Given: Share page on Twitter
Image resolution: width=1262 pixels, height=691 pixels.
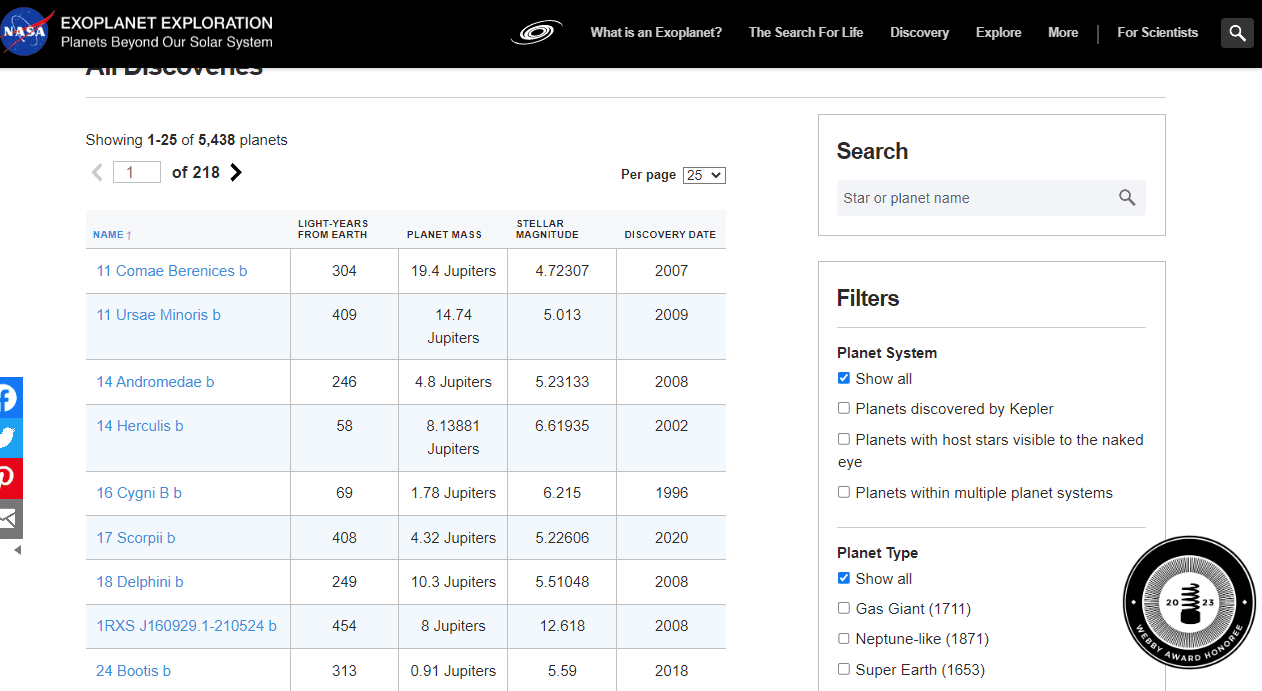Looking at the screenshot, I should pos(9,438).
